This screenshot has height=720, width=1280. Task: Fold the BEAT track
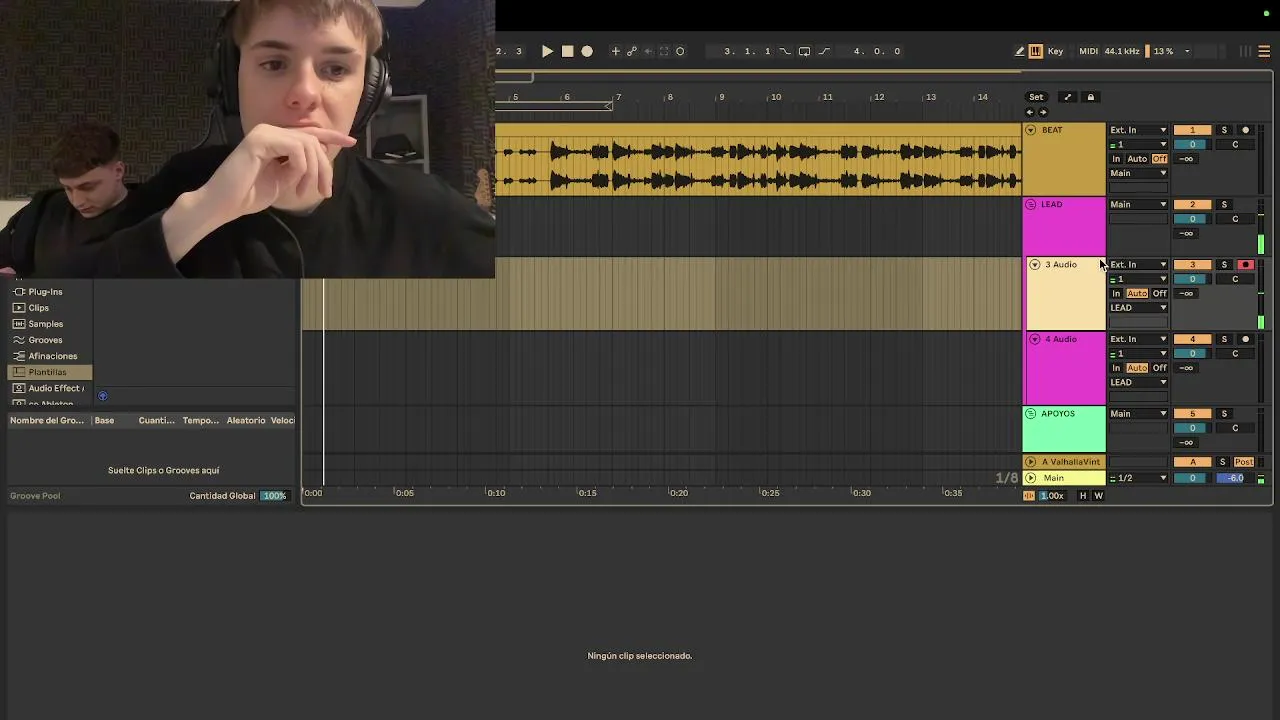1031,130
